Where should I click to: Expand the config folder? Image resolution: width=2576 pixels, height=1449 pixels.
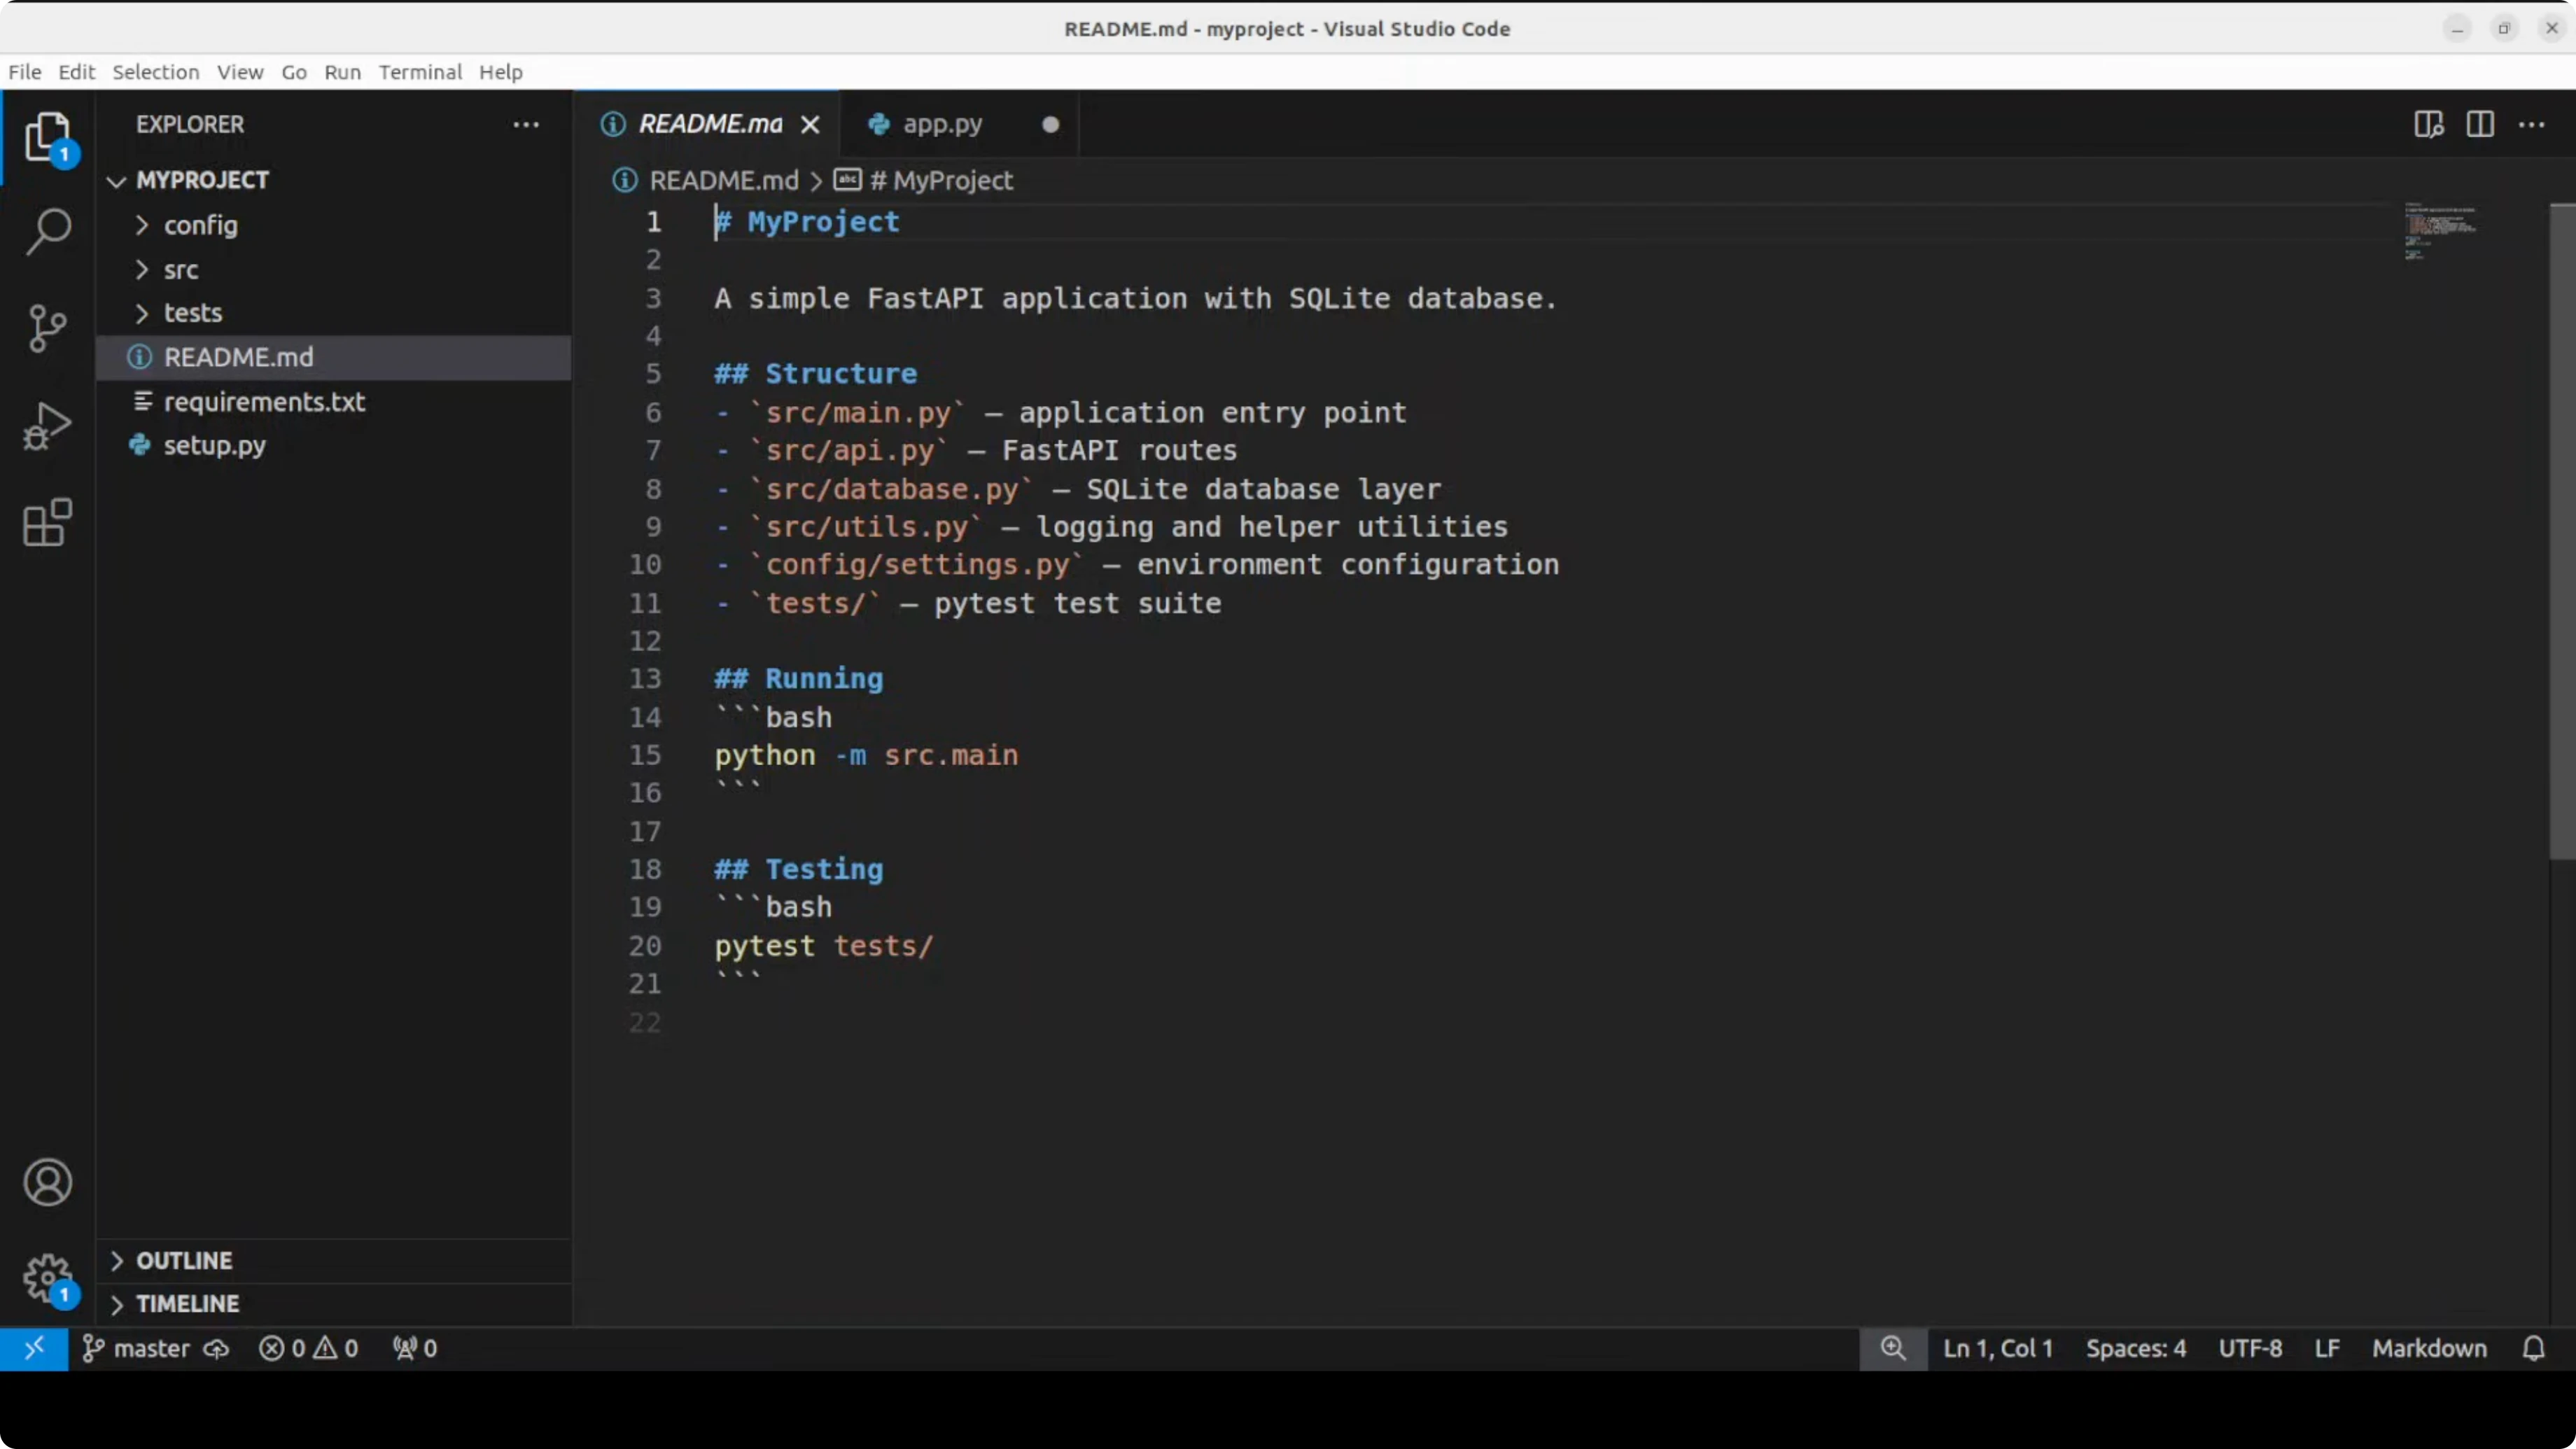pos(200,225)
